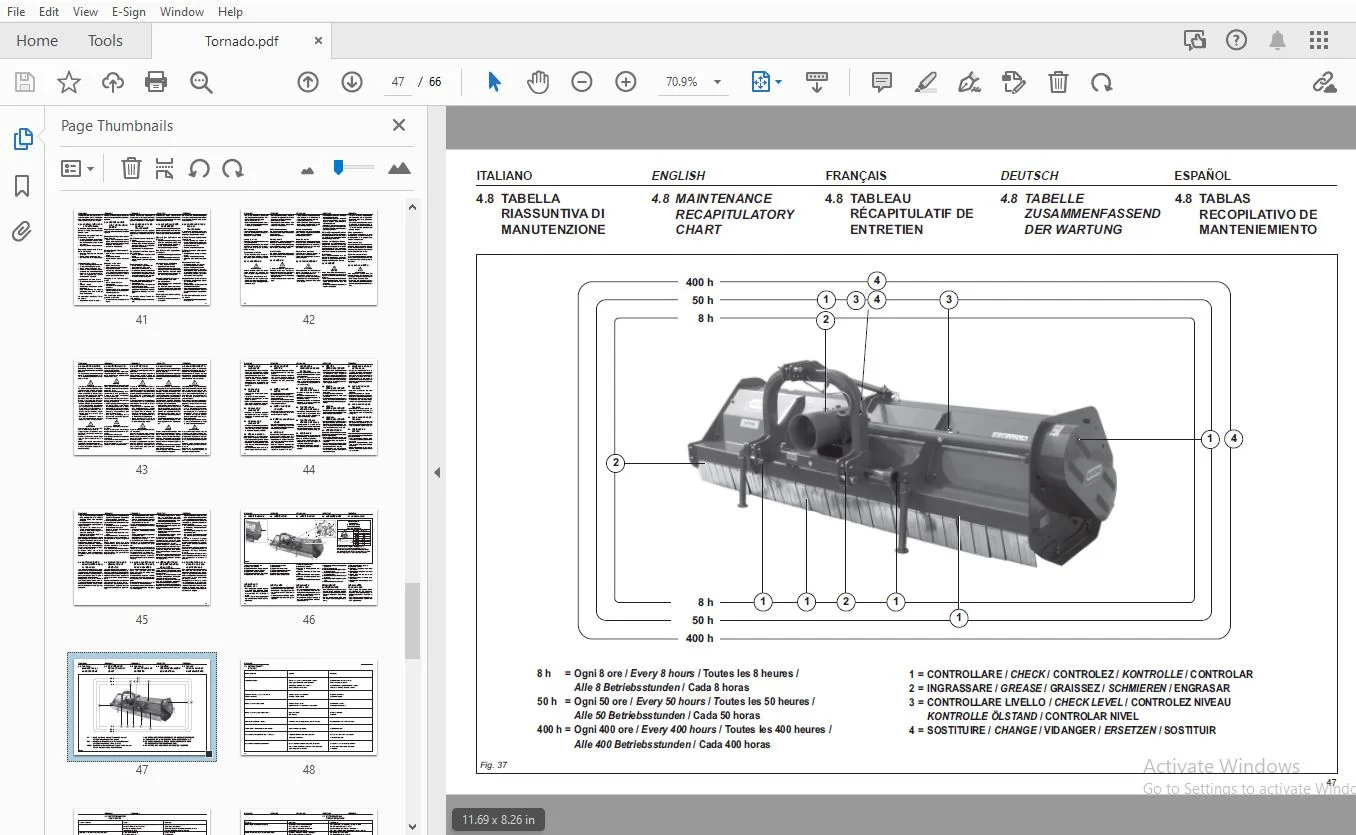Add a sticky note comment
Image resolution: width=1356 pixels, height=835 pixels.
click(881, 82)
